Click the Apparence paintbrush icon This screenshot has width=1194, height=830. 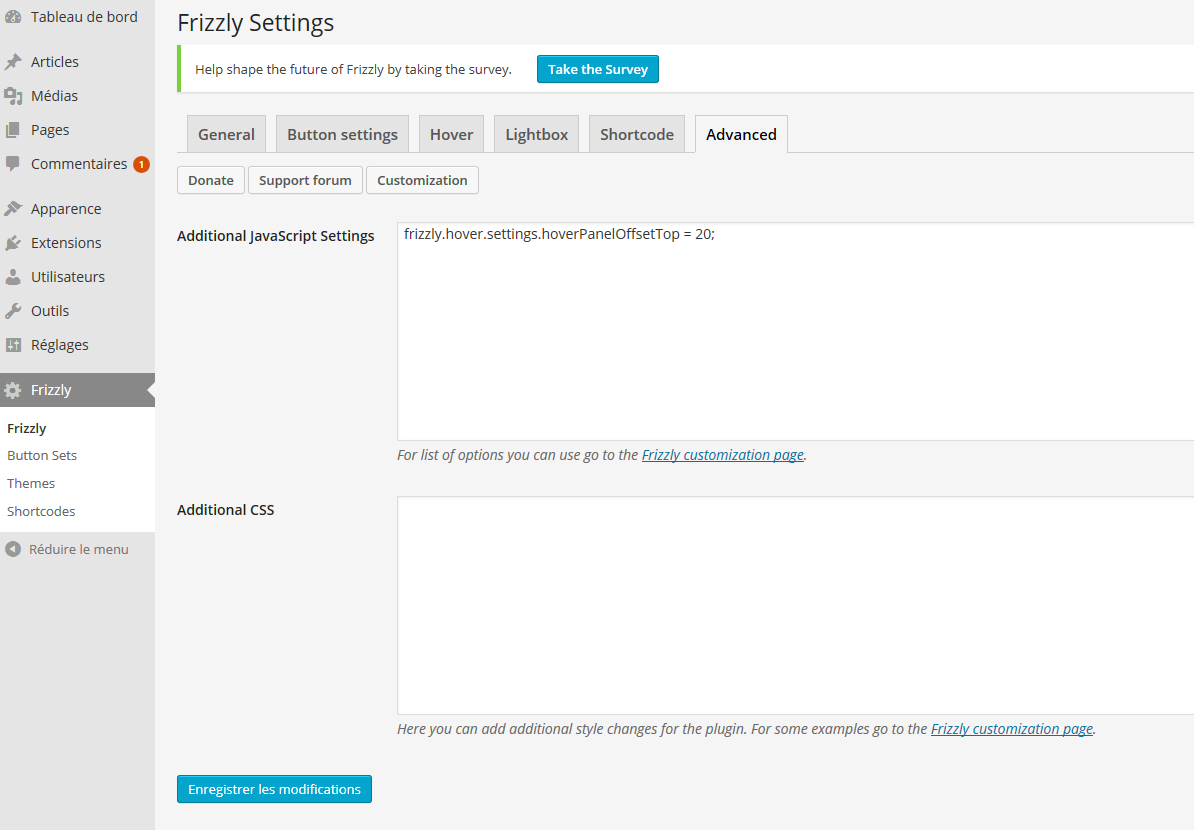coord(13,209)
